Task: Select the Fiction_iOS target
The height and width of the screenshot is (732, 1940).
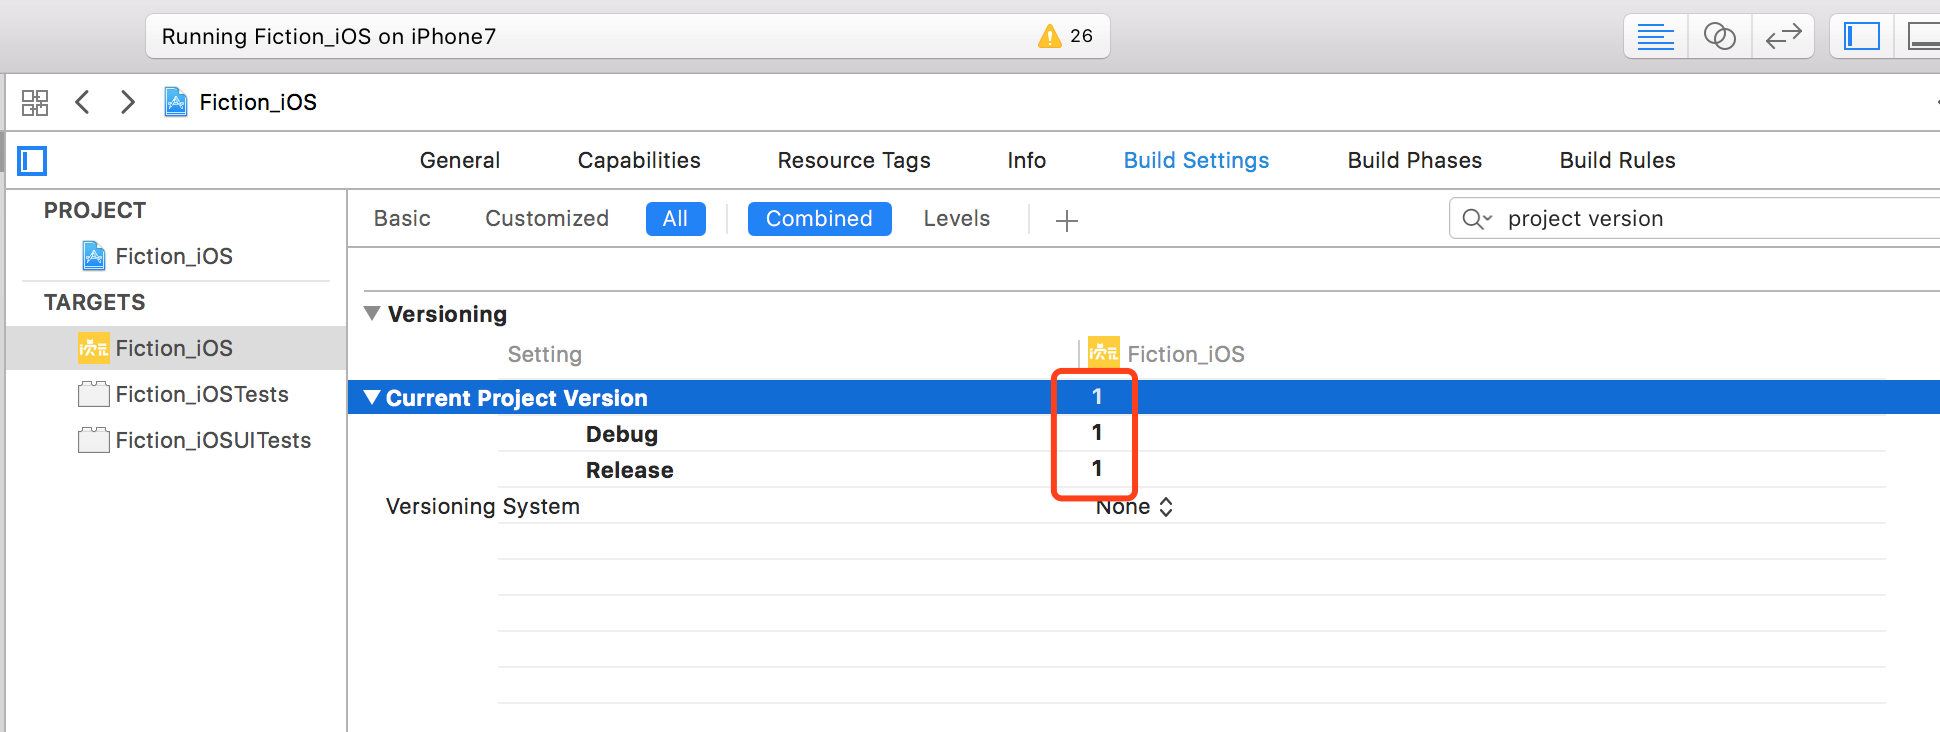Action: coord(174,349)
